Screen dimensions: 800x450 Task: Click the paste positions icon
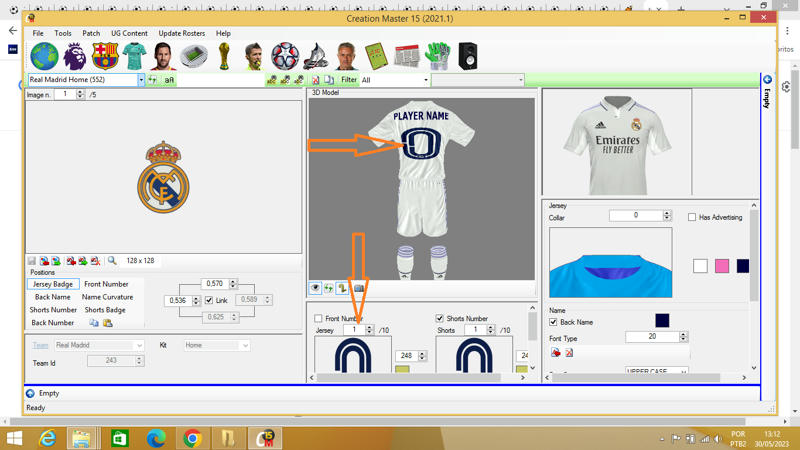[107, 323]
